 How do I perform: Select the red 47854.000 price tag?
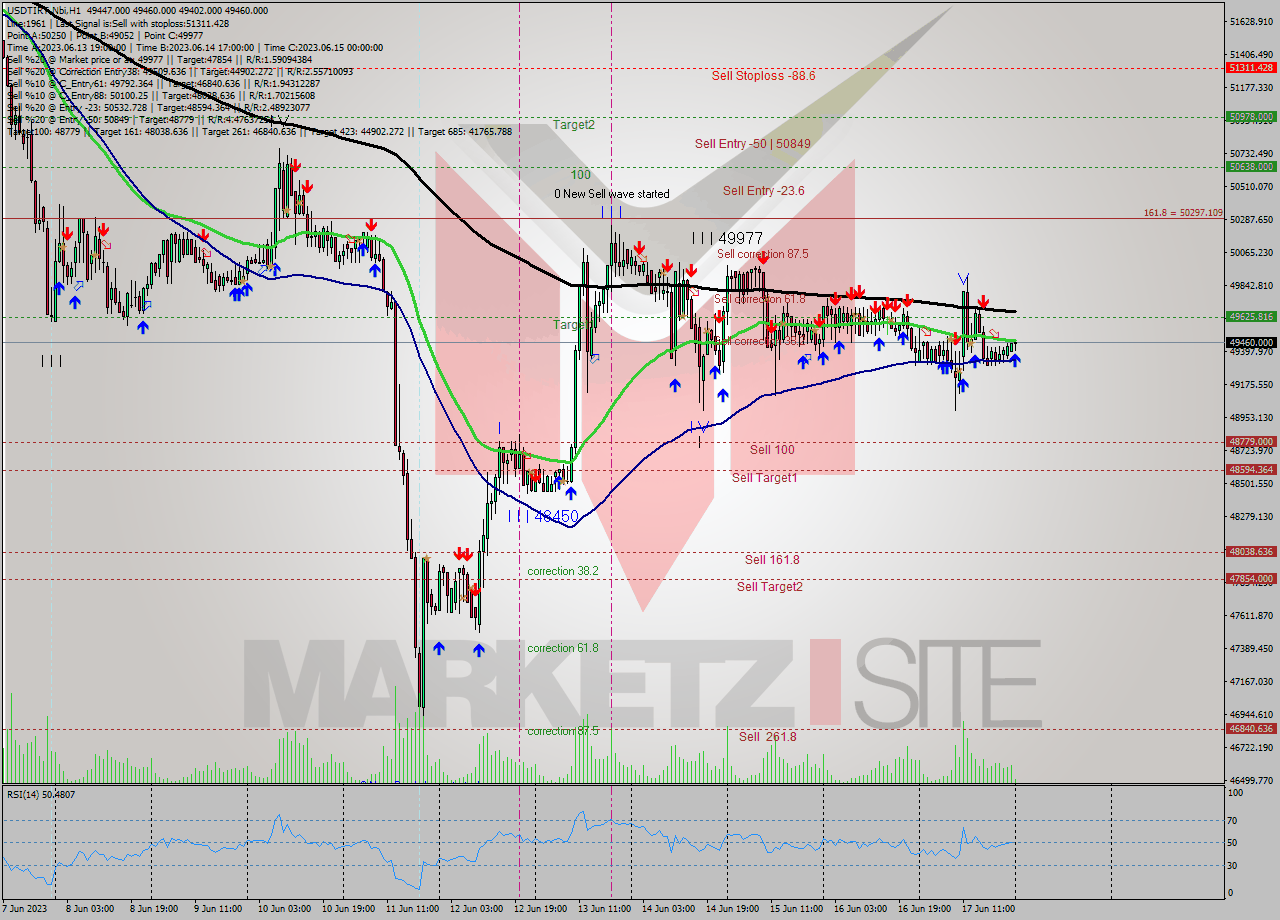tap(1250, 578)
